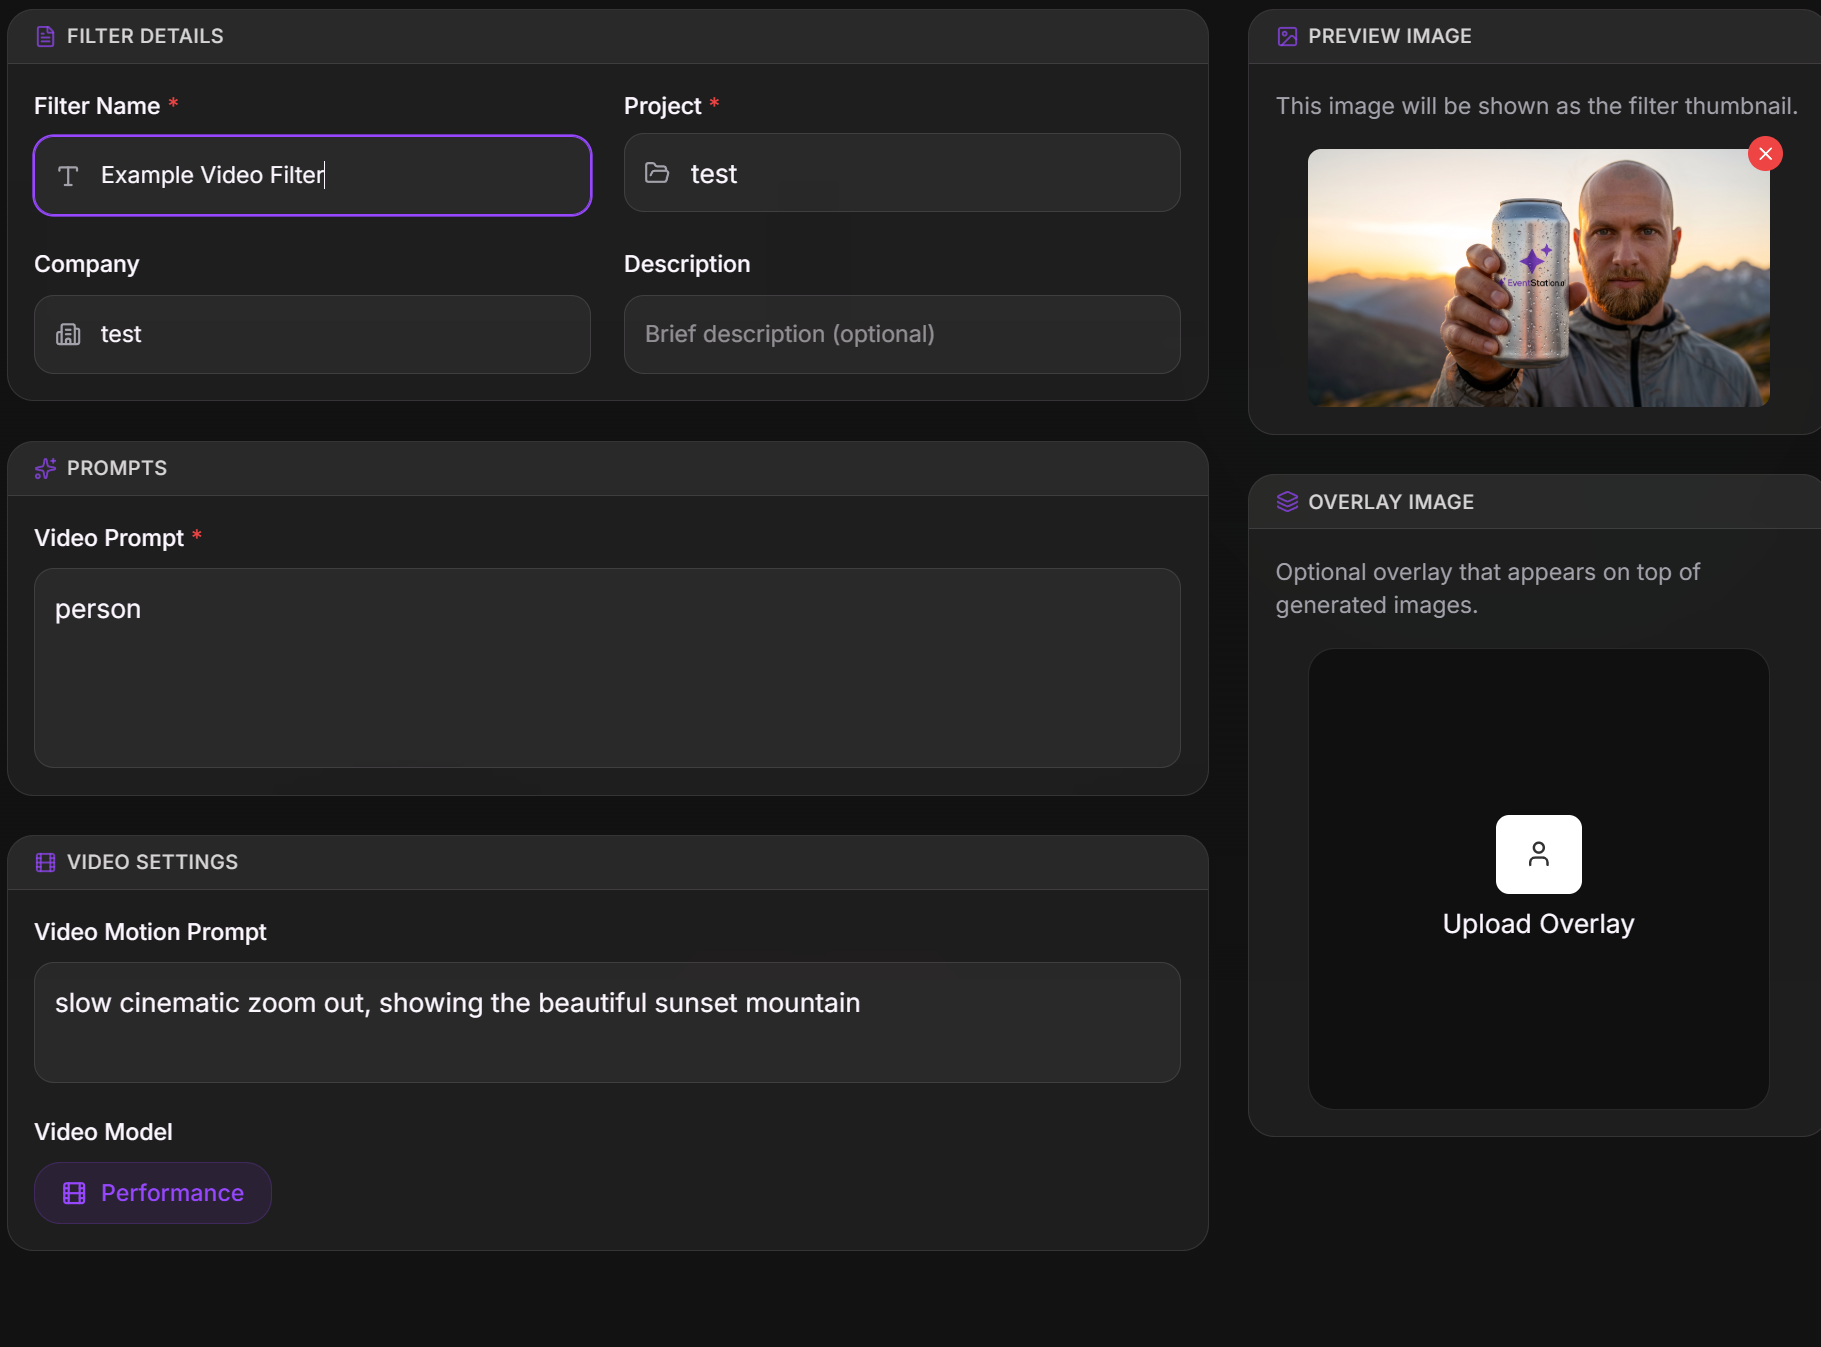
Task: Click the Brief description input field
Action: click(902, 334)
